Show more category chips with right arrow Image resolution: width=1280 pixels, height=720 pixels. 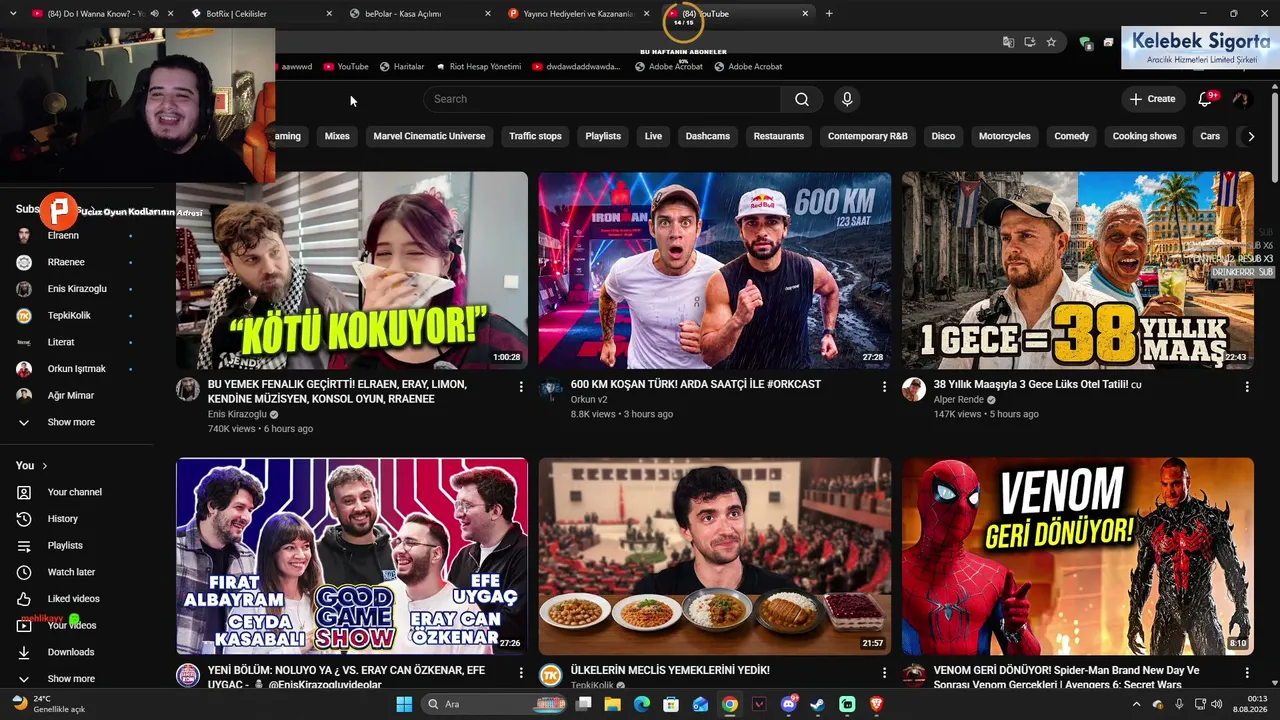pos(1250,136)
